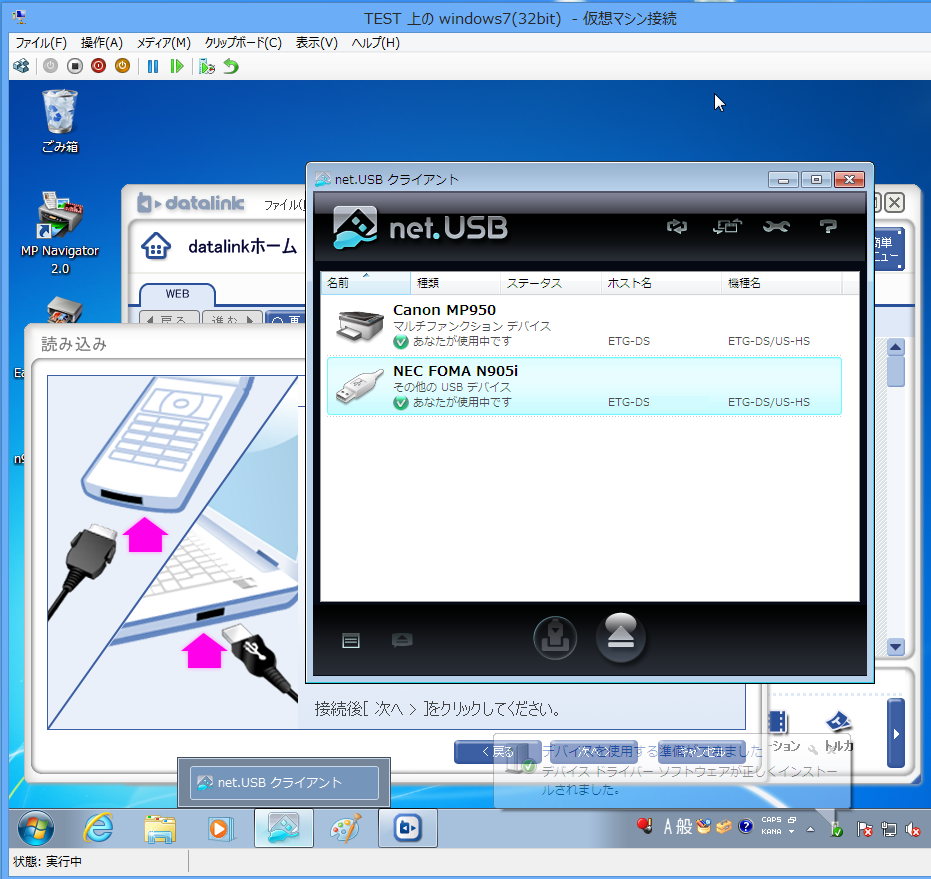The width and height of the screenshot is (931, 879).
Task: Select the ごみ箱 recycle bin desktop icon
Action: pyautogui.click(x=60, y=122)
